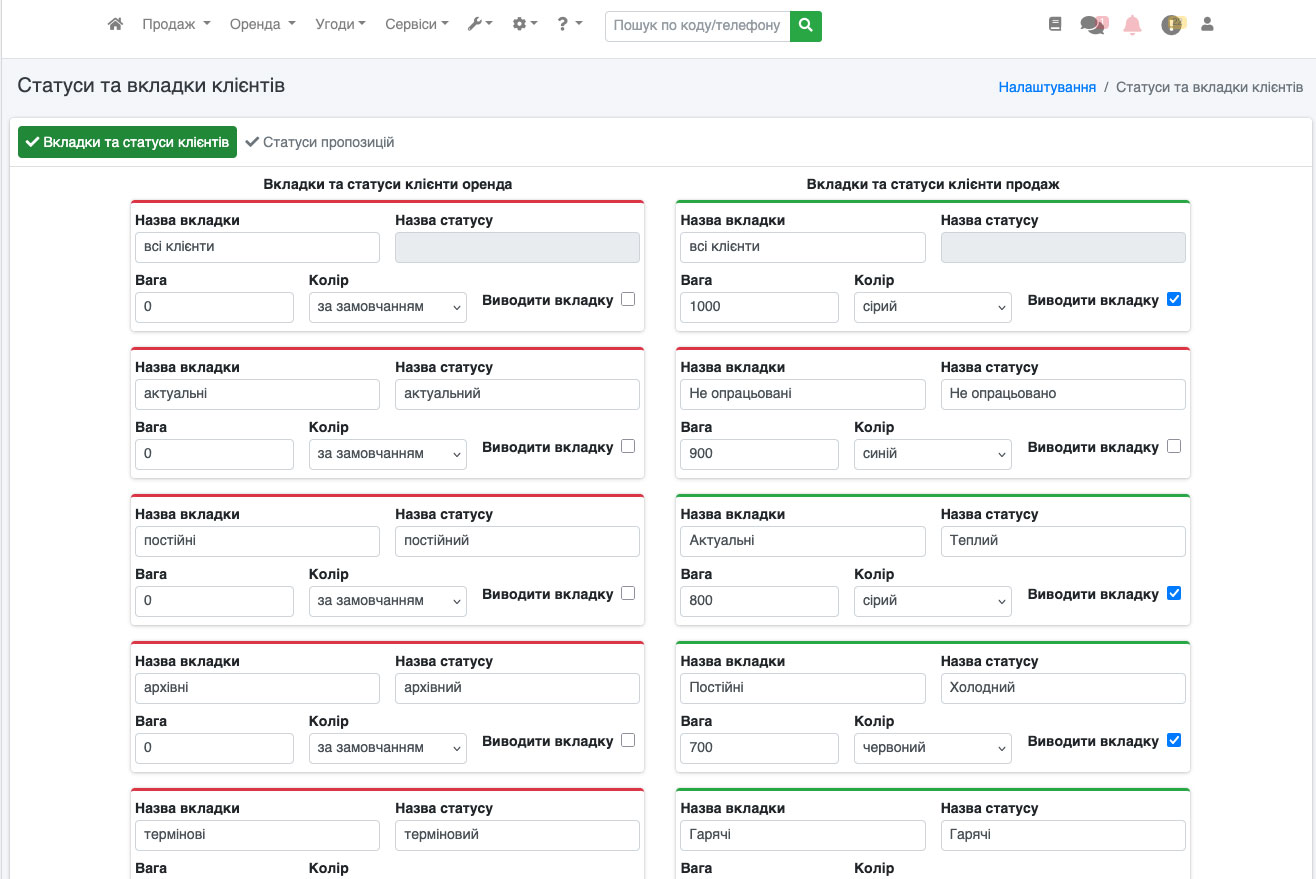Click the weight field containing 1000
1316x879 pixels.
(x=759, y=307)
